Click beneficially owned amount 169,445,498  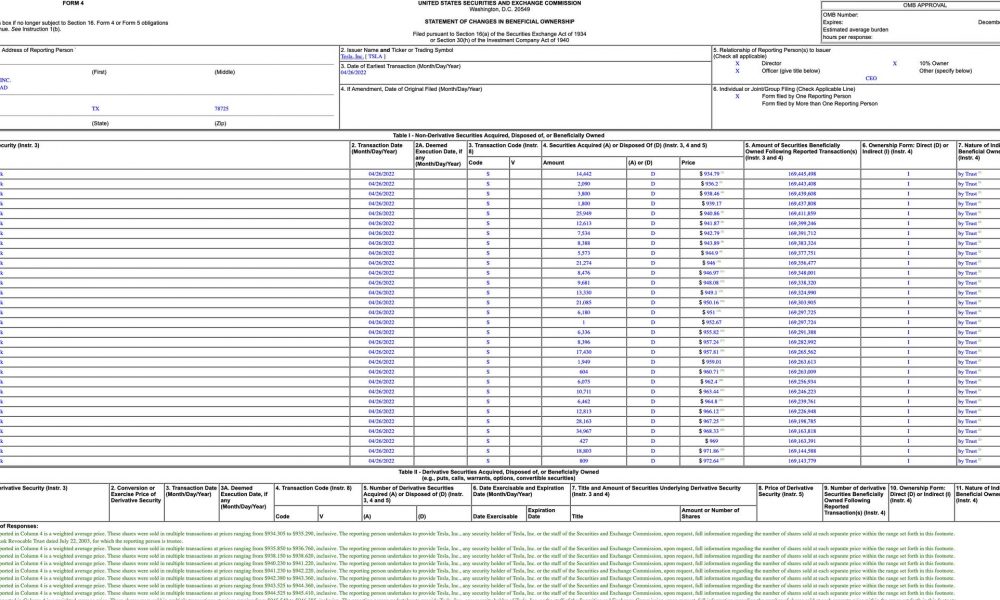(802, 174)
